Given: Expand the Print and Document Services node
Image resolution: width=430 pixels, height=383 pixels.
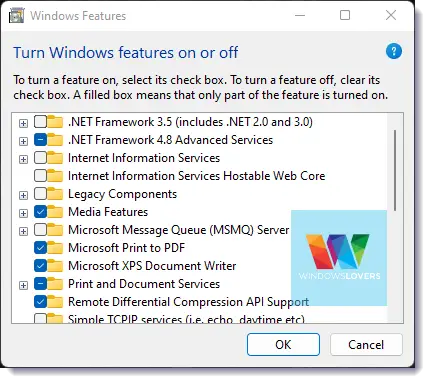Looking at the screenshot, I should pyautogui.click(x=23, y=285).
